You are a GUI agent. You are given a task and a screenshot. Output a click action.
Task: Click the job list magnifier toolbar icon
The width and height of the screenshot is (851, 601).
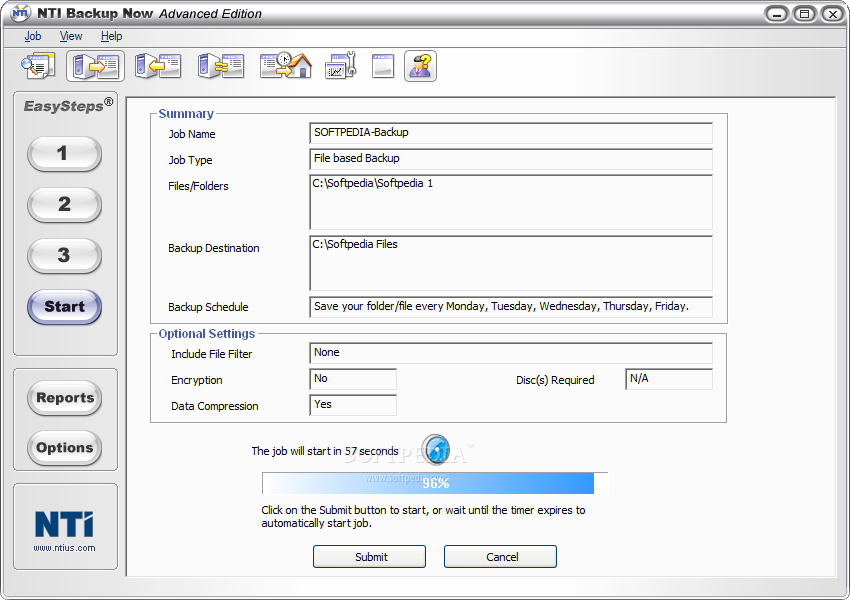(38, 66)
